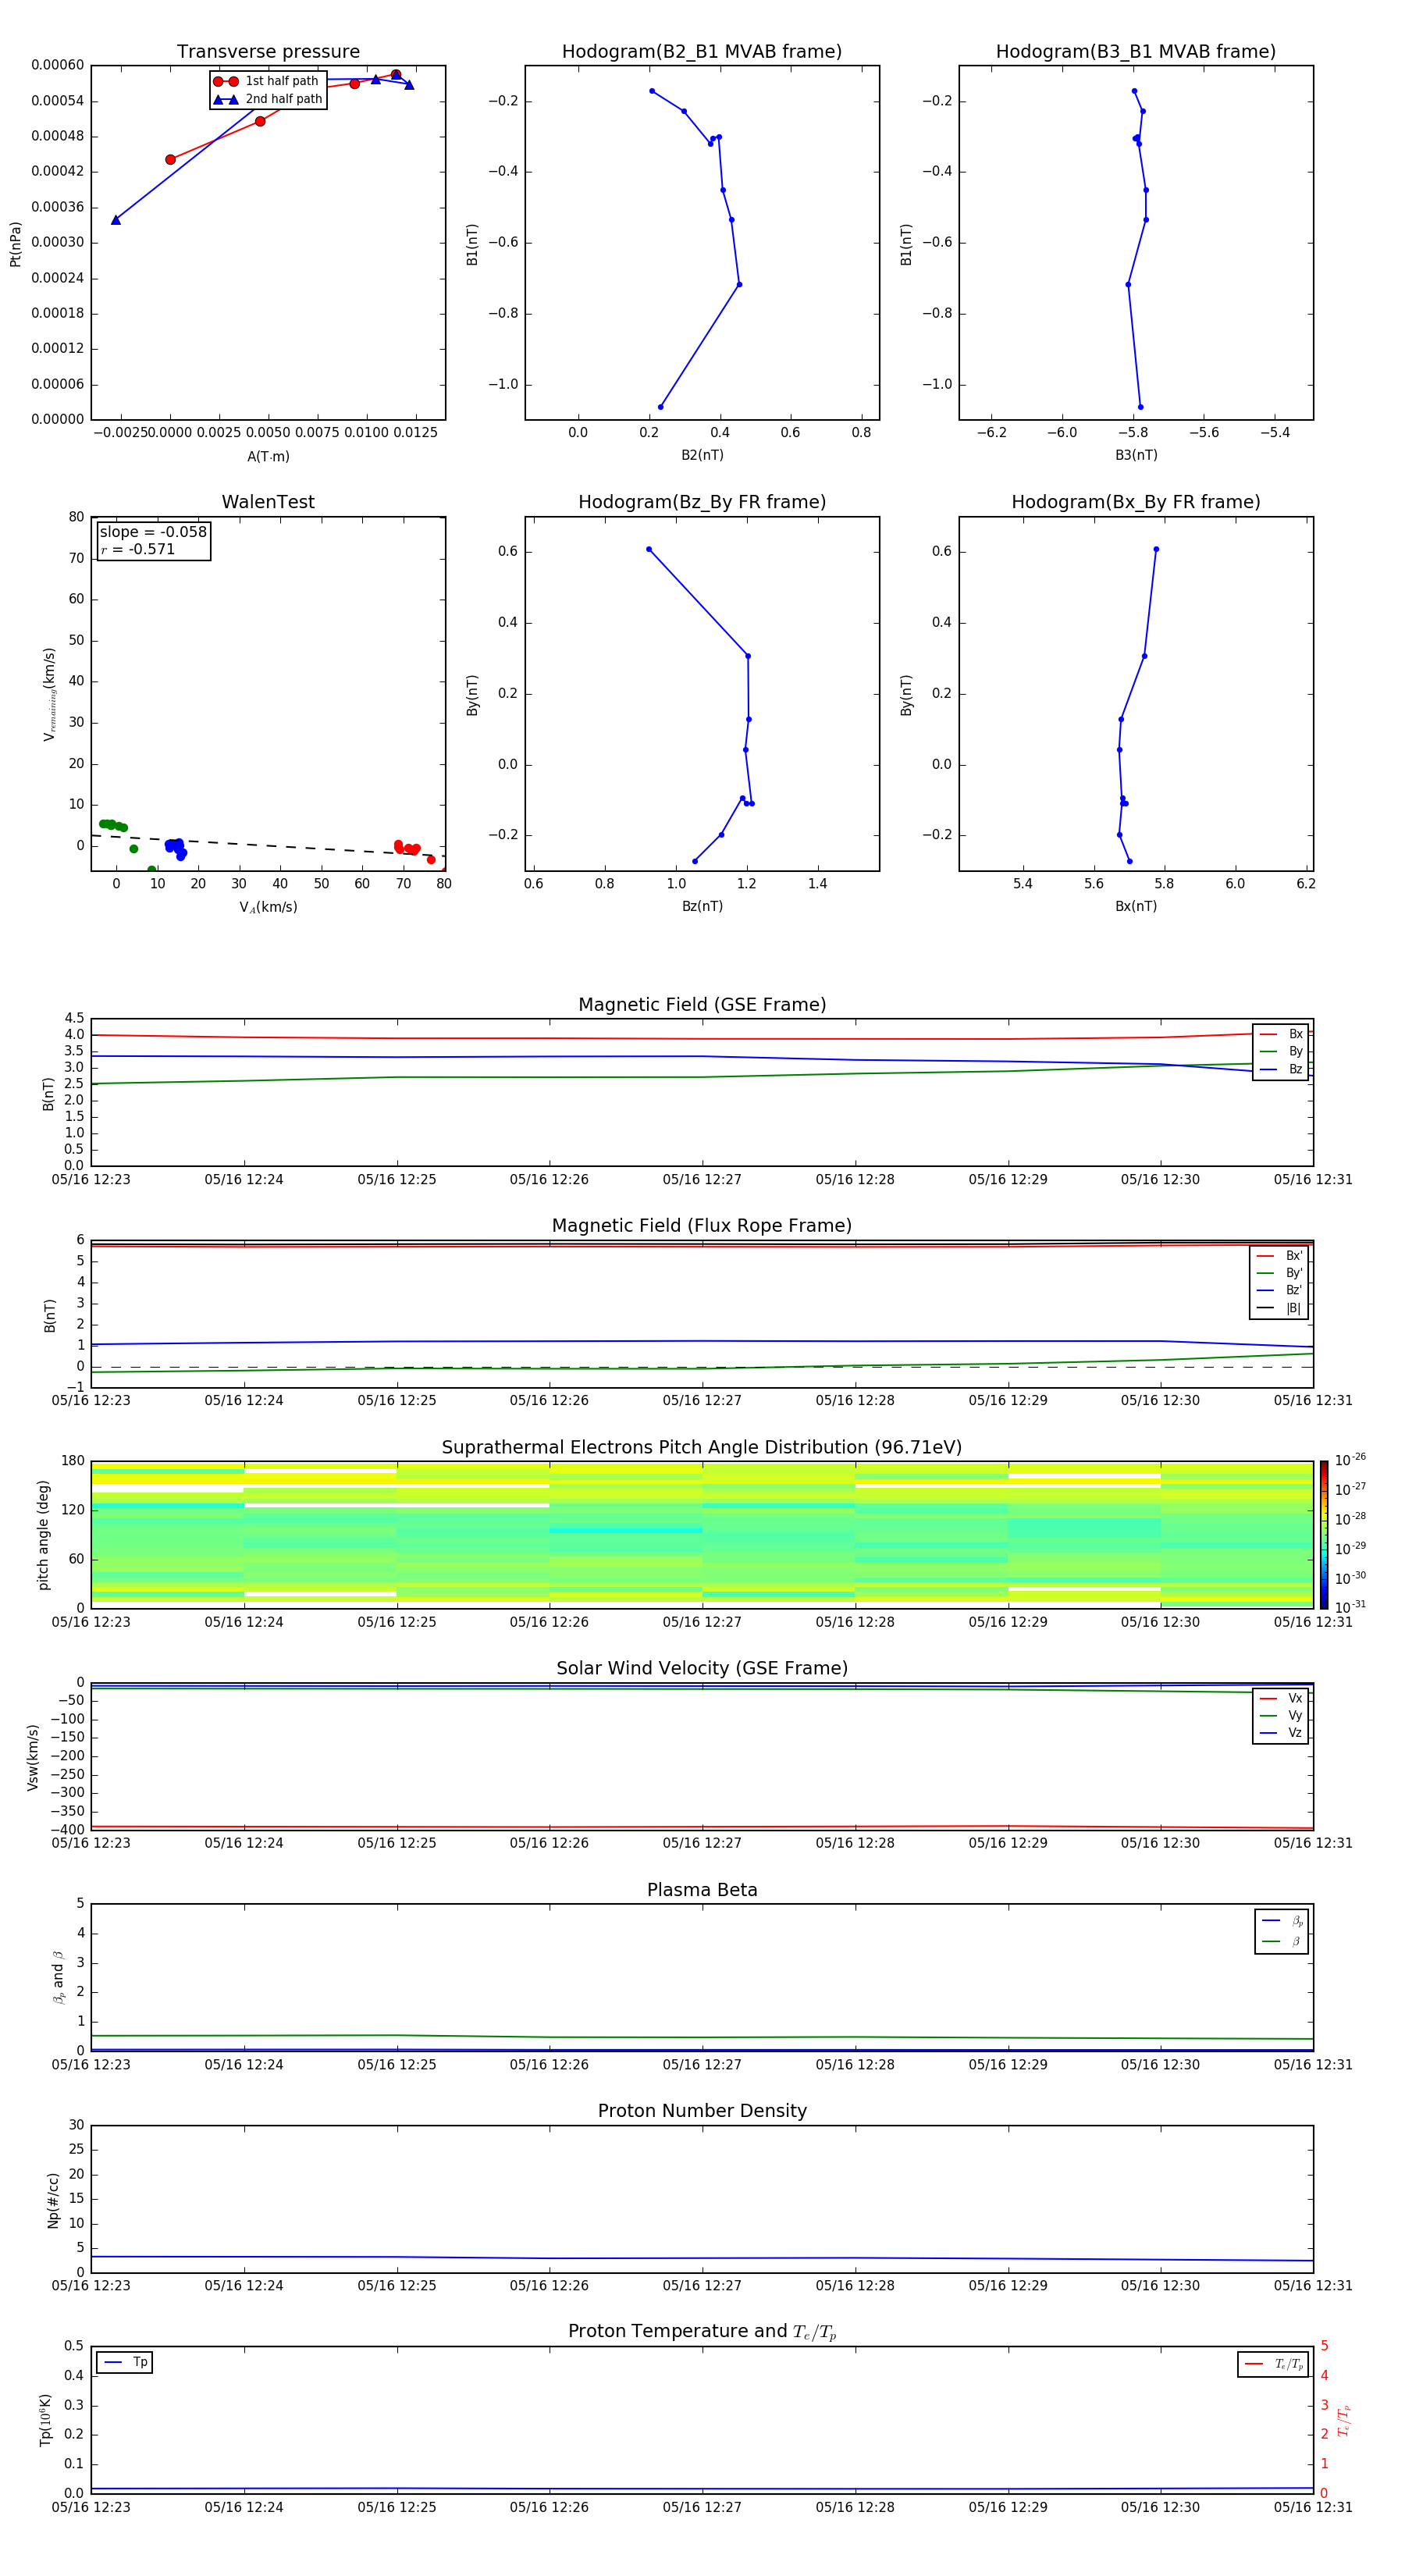Image resolution: width=1405 pixels, height=2576 pixels.
Task: Select the By' entry in the flux rope legend
Action: click(1279, 1274)
